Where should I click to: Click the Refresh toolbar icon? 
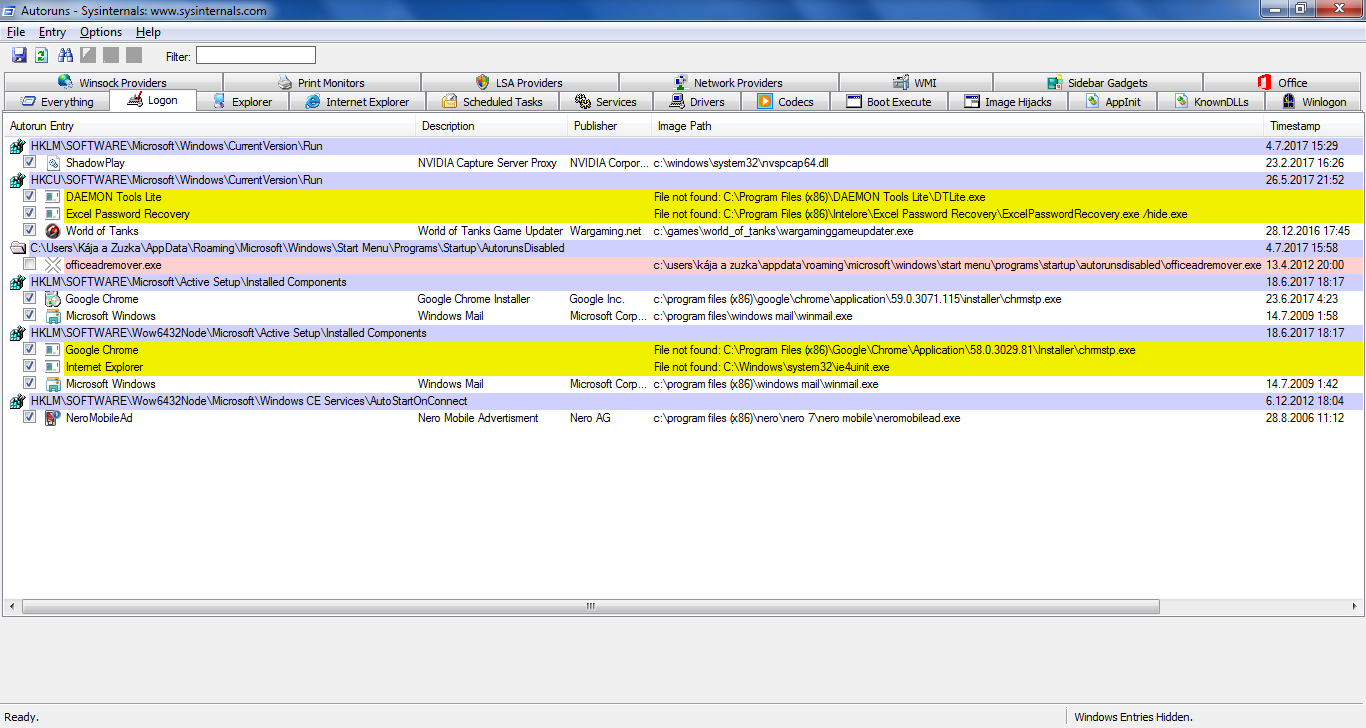point(42,55)
